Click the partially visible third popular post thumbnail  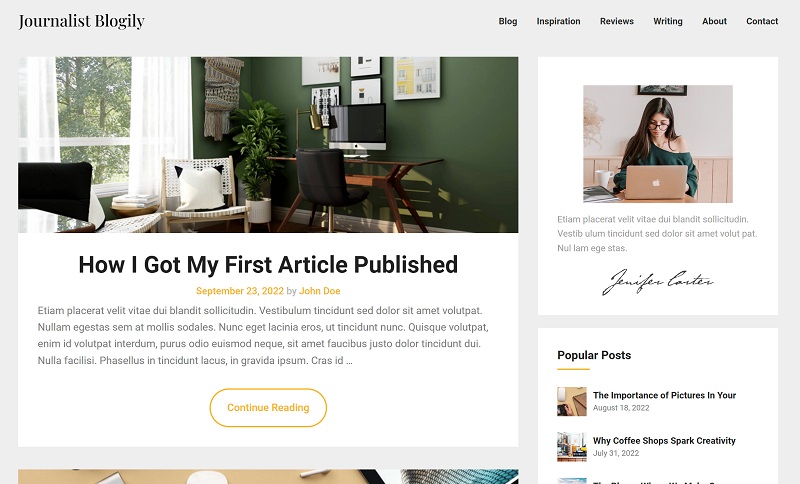pos(572,481)
